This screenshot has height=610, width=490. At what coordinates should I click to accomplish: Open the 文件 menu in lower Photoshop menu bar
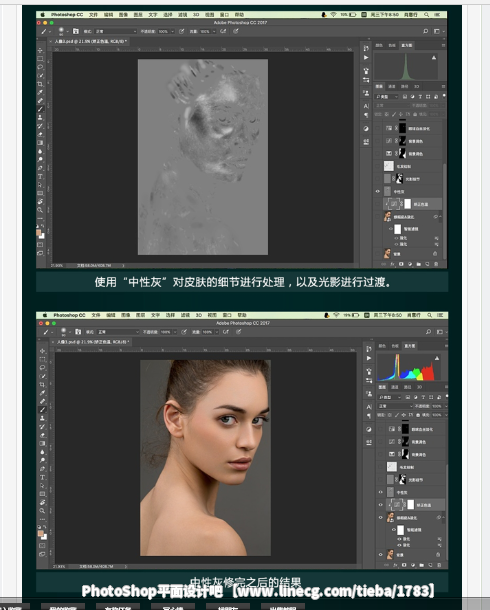96,315
